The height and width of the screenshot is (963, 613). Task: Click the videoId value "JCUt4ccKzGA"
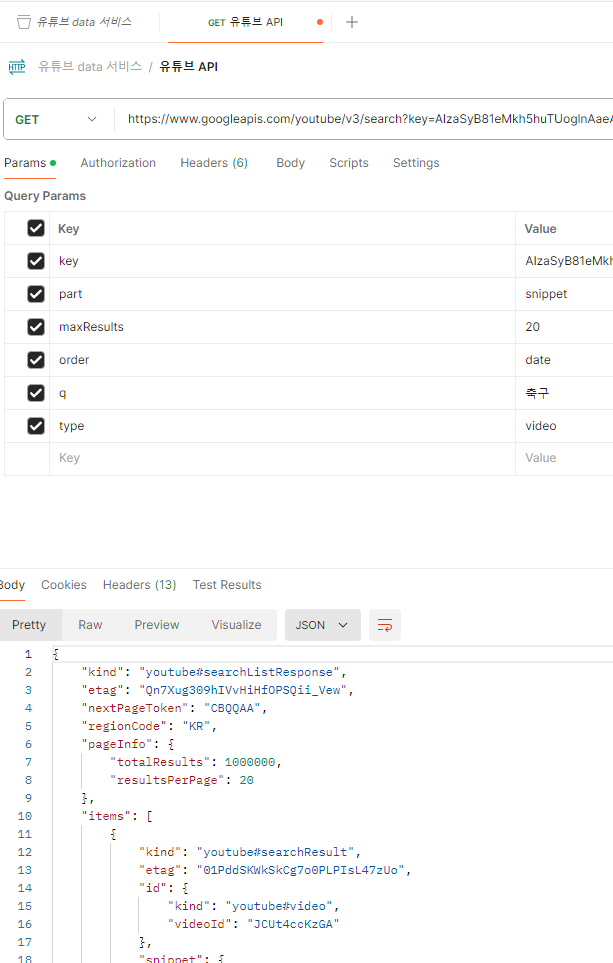[293, 924]
